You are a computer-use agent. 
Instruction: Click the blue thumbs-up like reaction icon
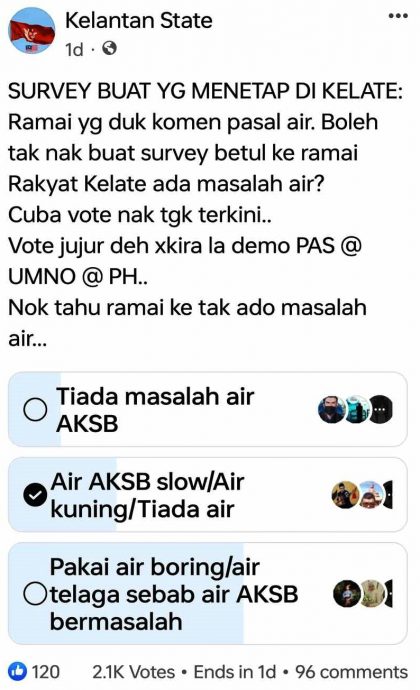click(17, 671)
